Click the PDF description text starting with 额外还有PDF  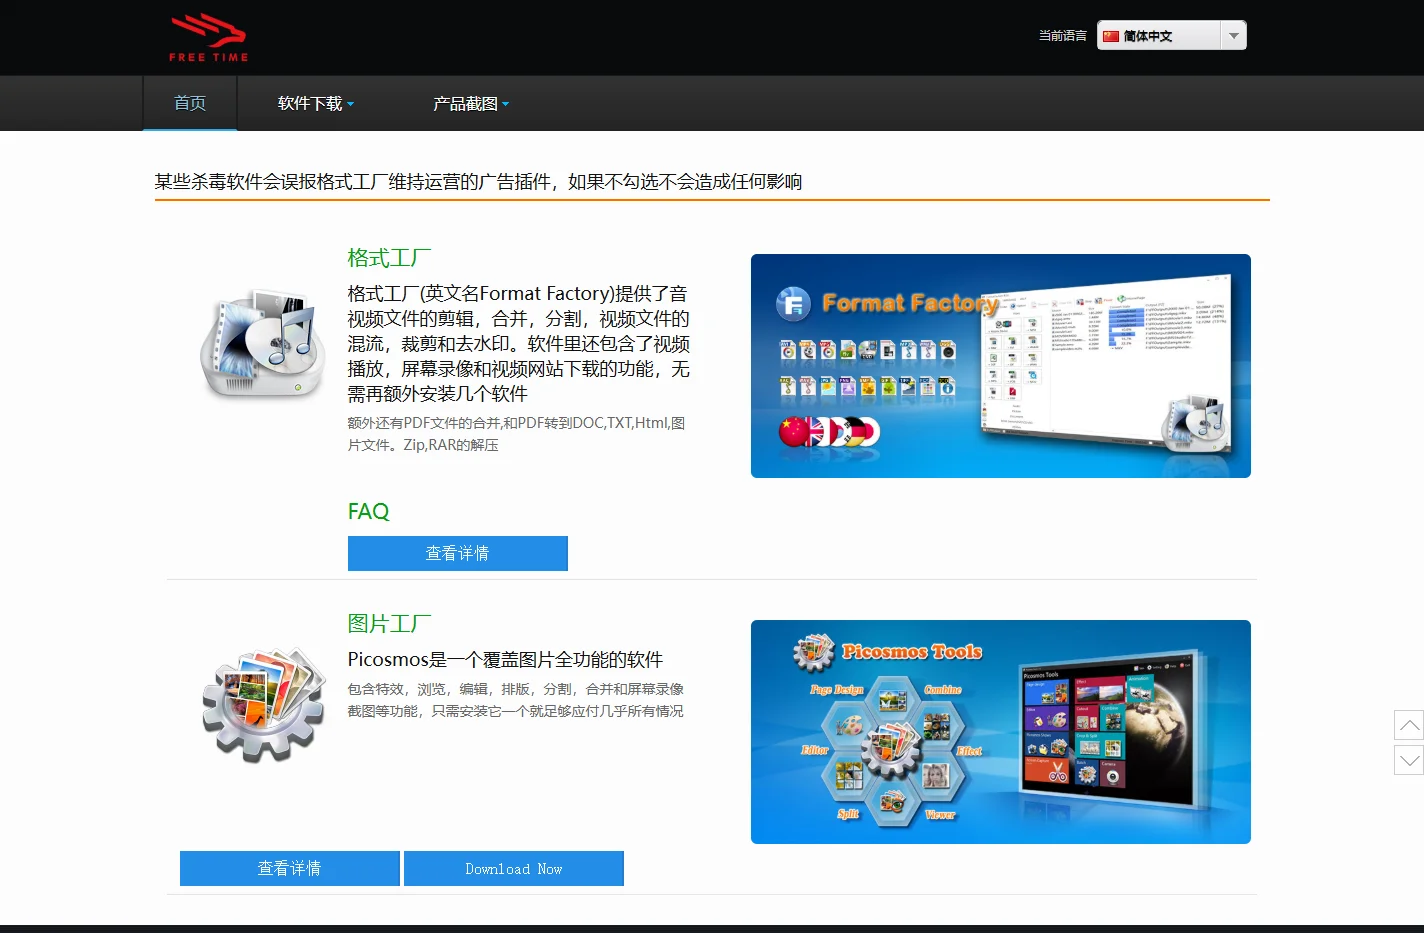pos(516,434)
